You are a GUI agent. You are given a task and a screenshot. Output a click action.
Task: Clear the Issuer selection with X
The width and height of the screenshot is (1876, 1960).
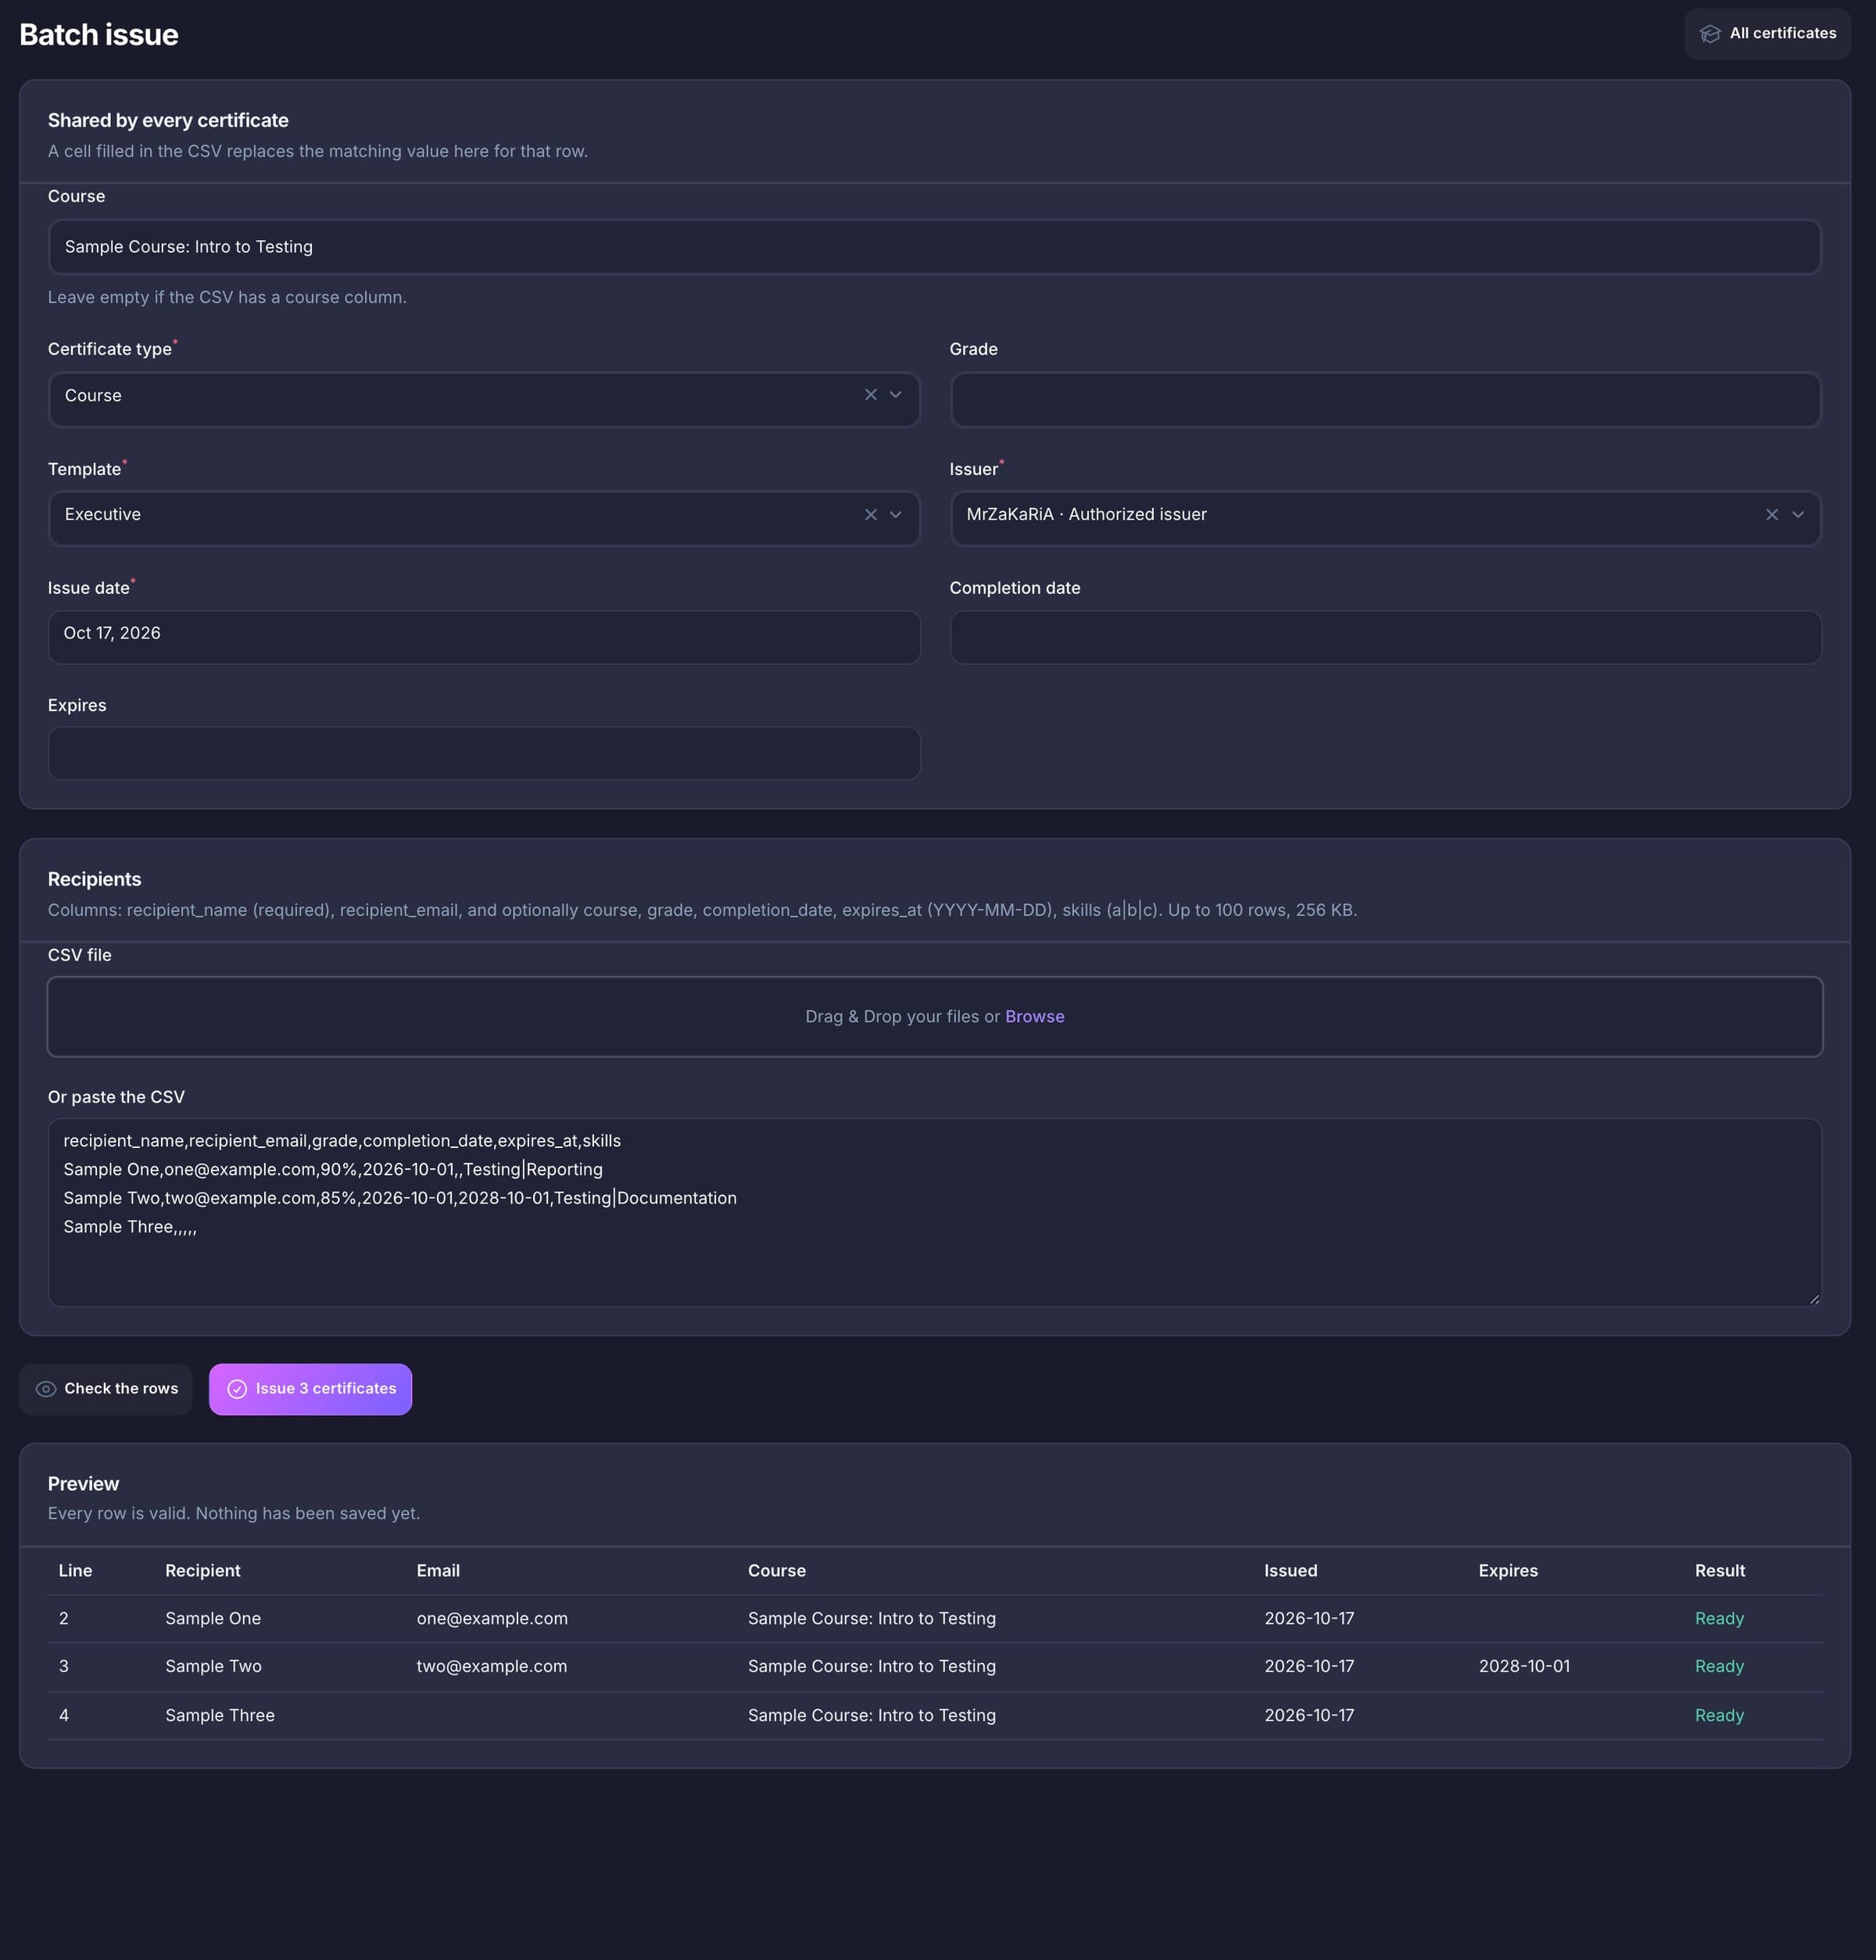coord(1772,514)
